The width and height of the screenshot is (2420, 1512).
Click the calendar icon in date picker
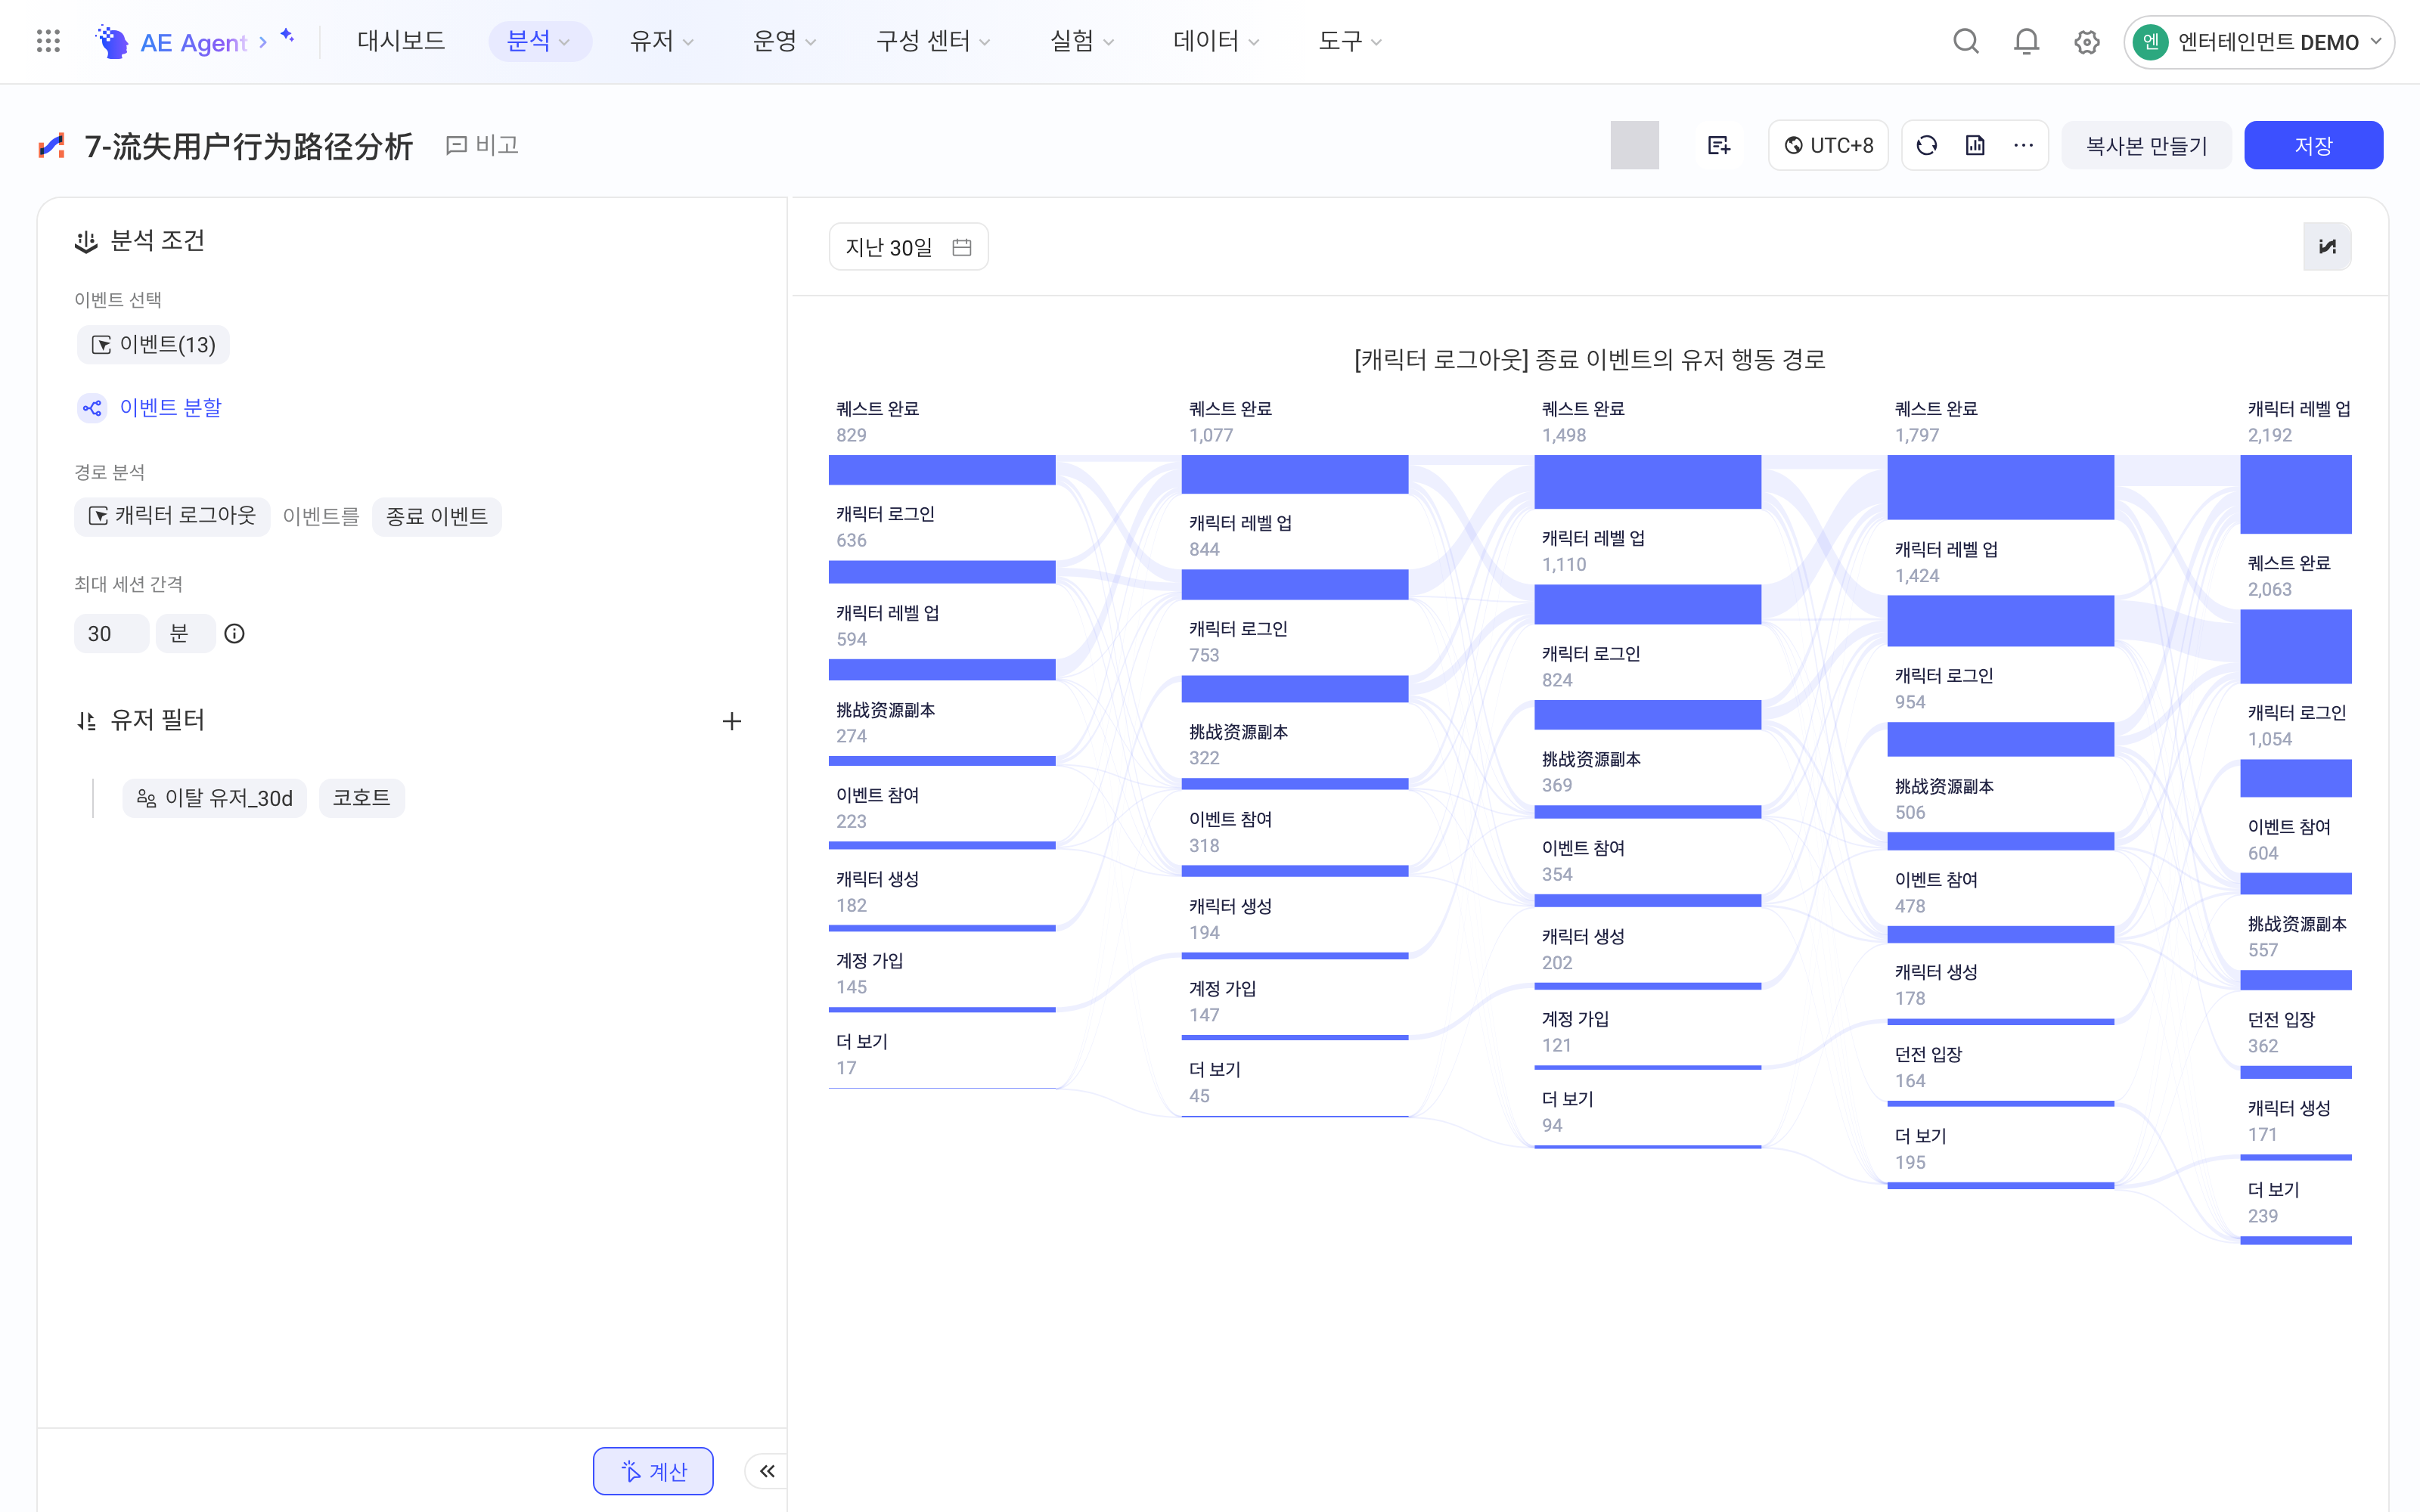pyautogui.click(x=962, y=247)
